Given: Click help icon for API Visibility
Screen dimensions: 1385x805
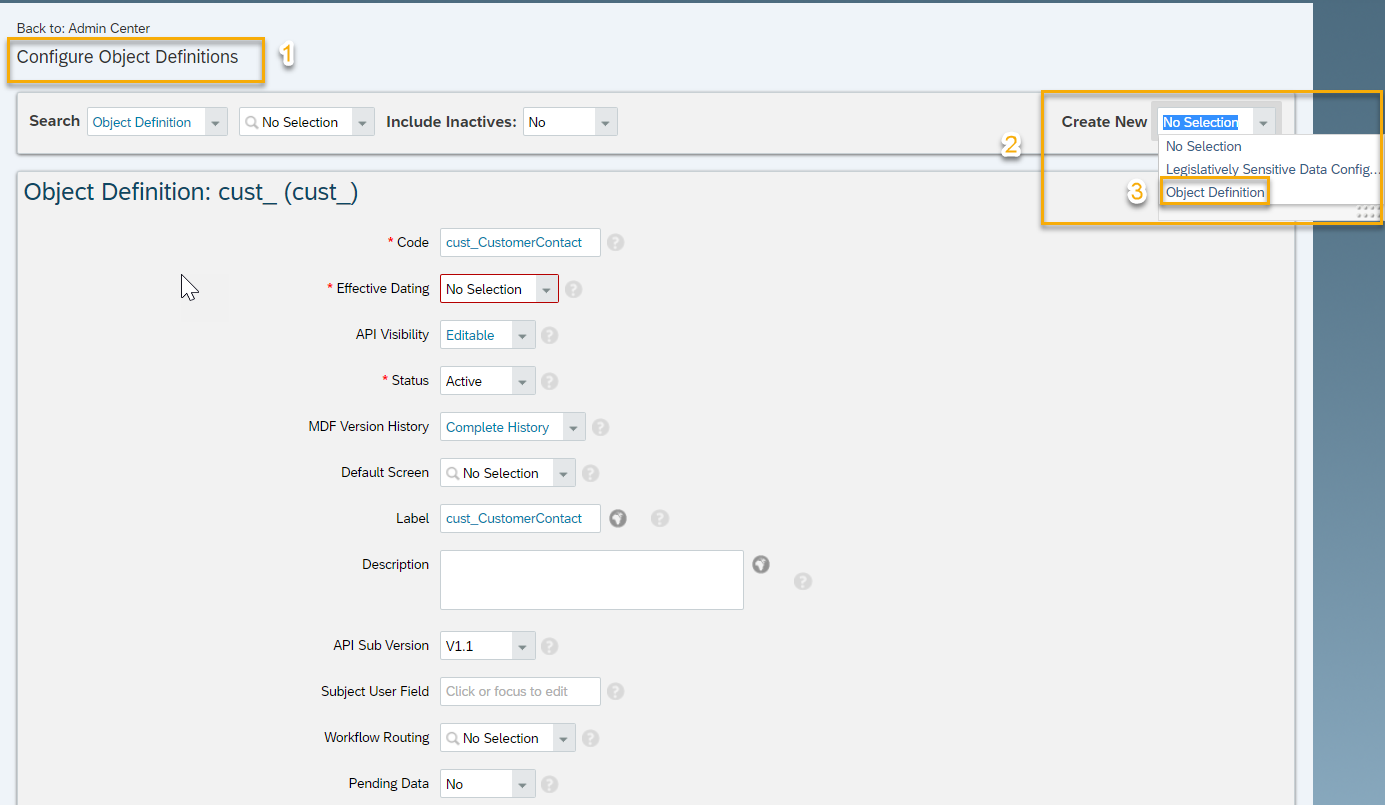Looking at the screenshot, I should (550, 335).
